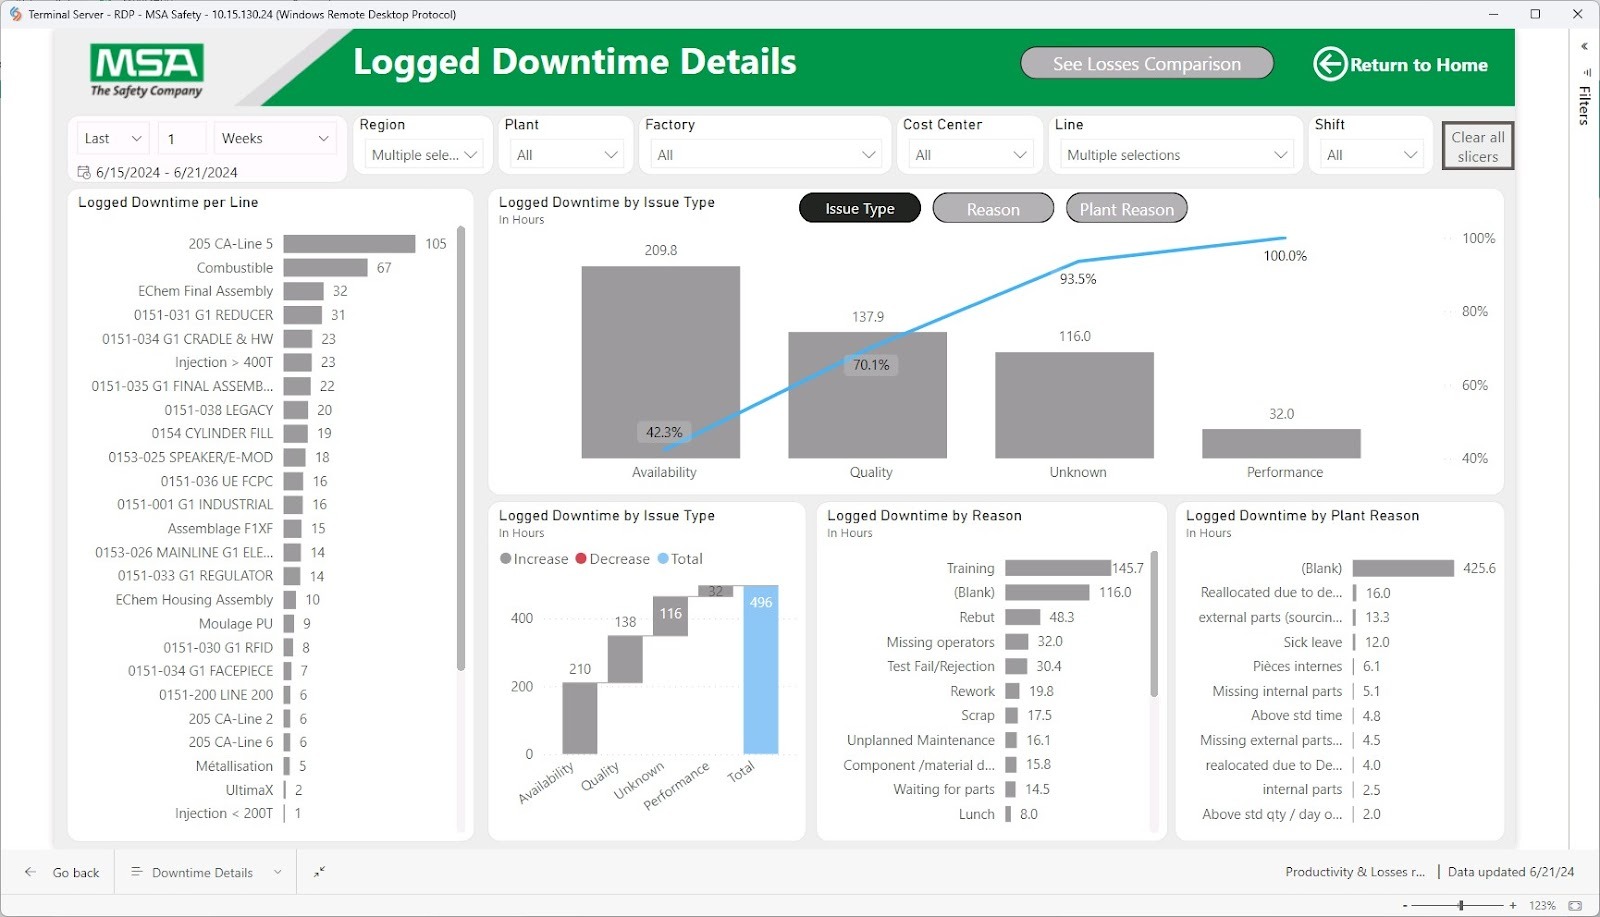Select the Issue Type chart toggle
Screen dimensions: 1600x917
(859, 208)
